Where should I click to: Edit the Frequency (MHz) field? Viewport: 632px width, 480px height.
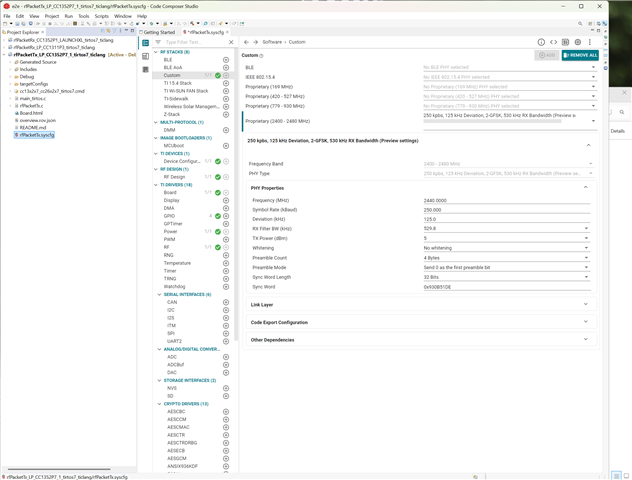507,200
